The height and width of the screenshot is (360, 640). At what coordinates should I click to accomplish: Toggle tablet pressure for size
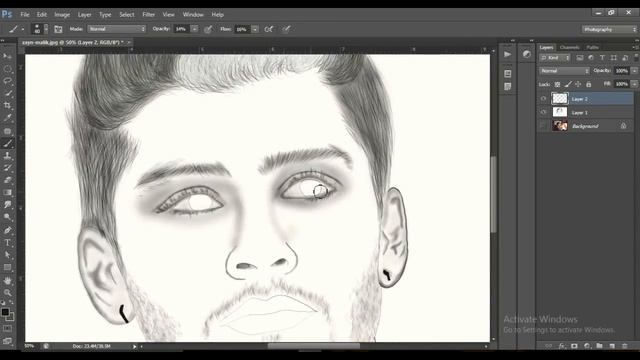(x=287, y=29)
